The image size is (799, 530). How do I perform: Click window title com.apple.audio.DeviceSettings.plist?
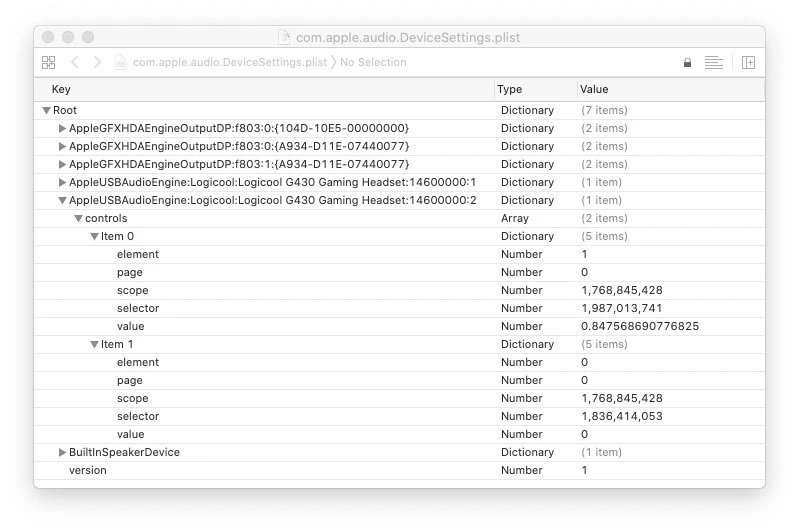[408, 37]
